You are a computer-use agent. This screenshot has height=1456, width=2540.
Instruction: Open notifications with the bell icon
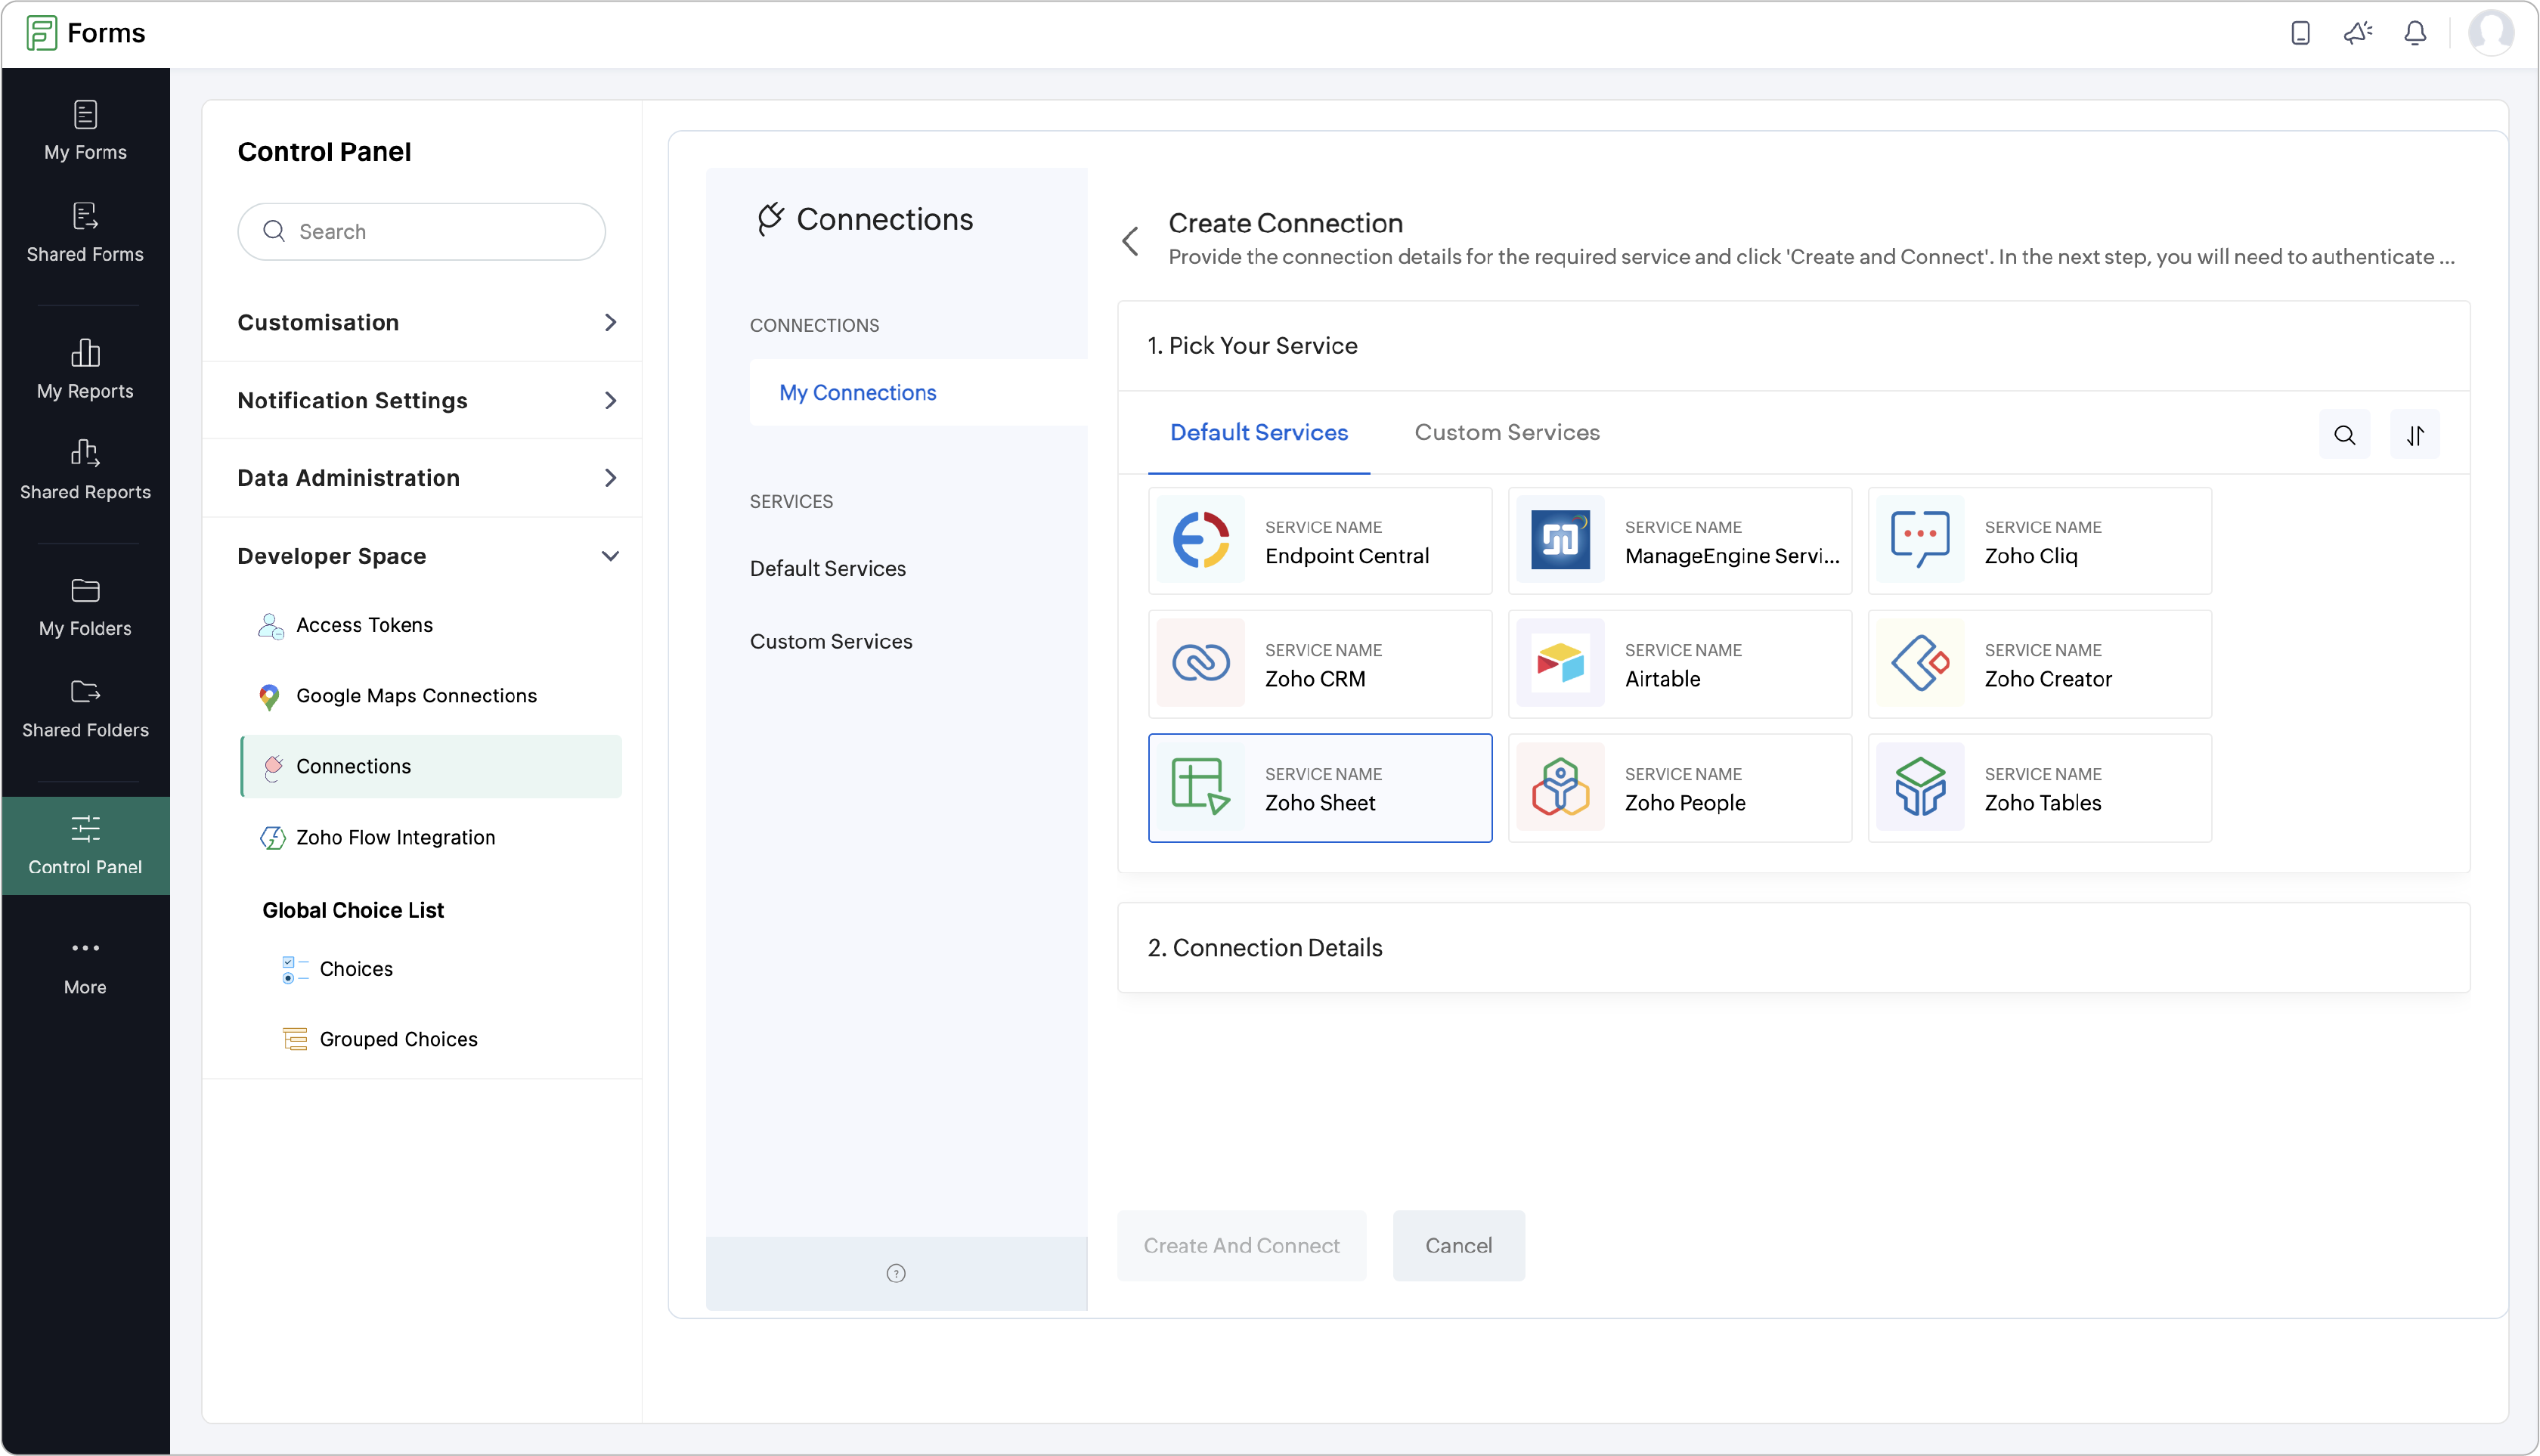point(2414,33)
